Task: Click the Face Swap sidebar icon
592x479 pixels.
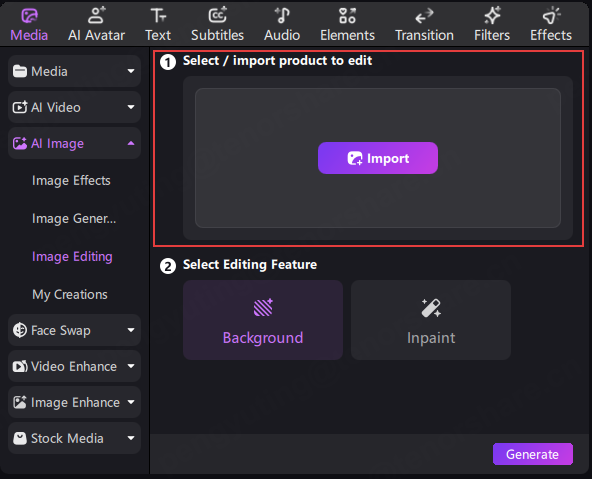Action: [20, 330]
